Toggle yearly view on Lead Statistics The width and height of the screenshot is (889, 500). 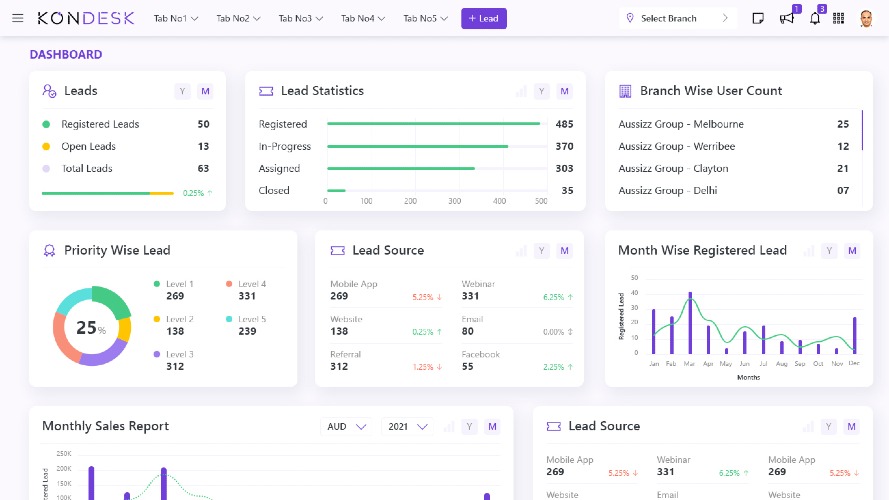pyautogui.click(x=541, y=91)
